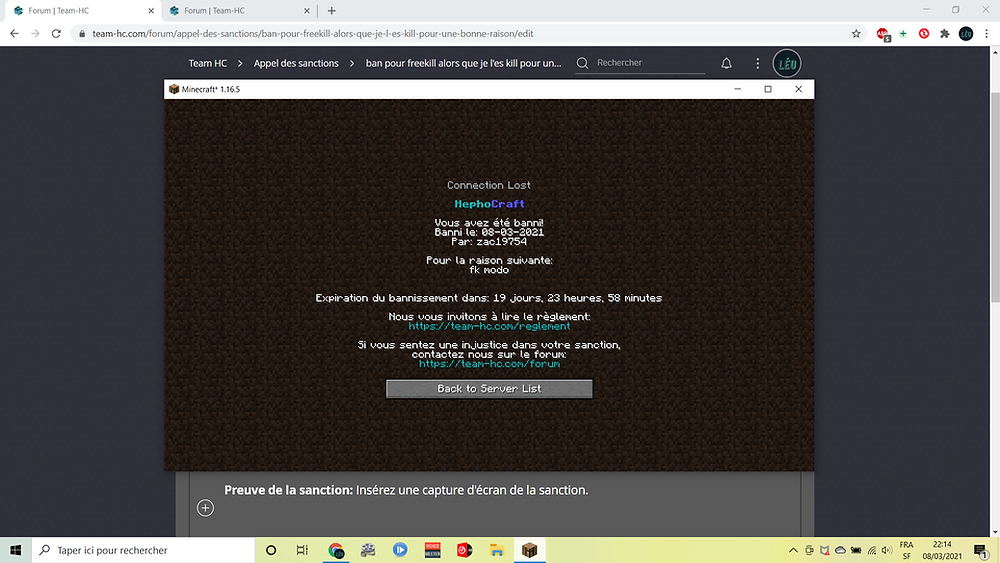Open Voicemeeter from the taskbar
This screenshot has width=1000, height=563.
click(x=432, y=550)
